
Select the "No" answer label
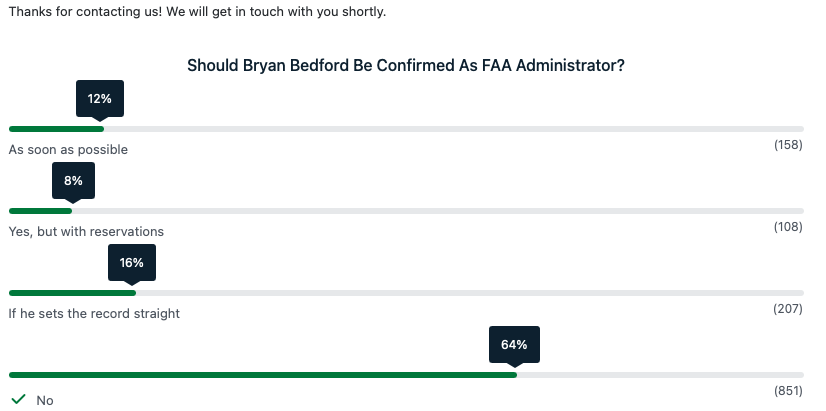(x=45, y=400)
